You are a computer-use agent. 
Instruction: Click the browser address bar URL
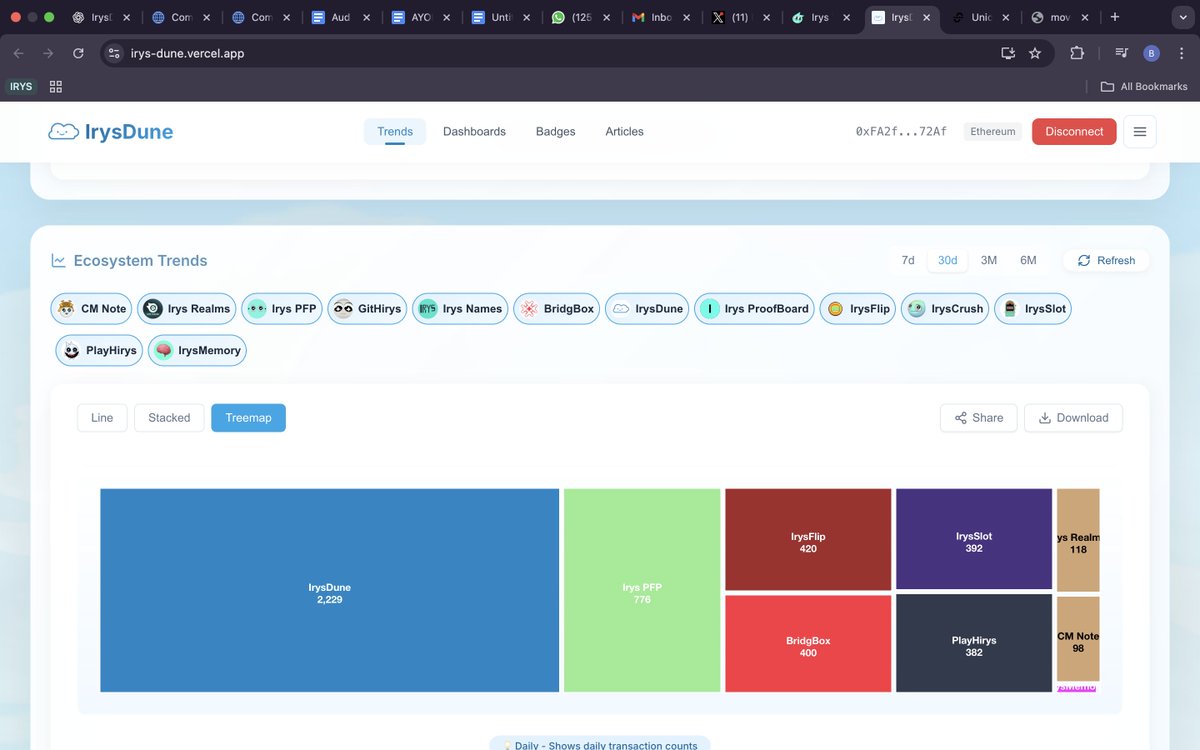point(187,53)
